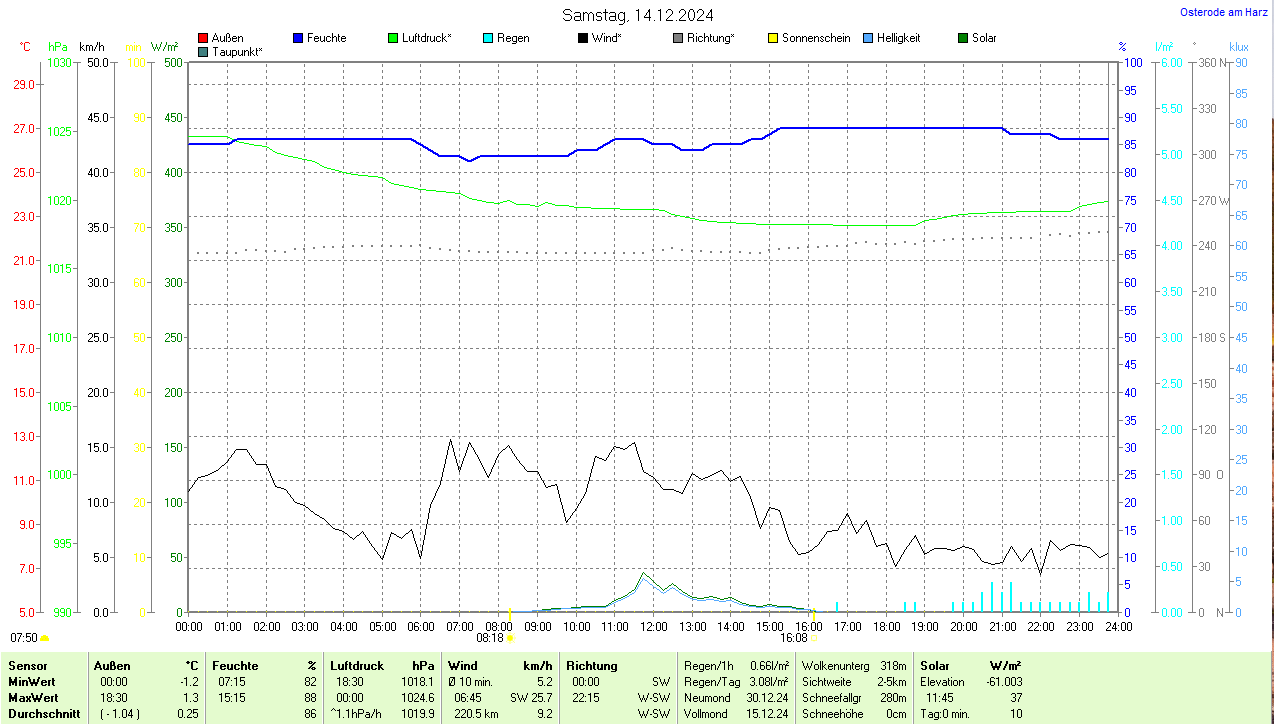Image resolution: width=1274 pixels, height=724 pixels.
Task: Toggle the Sonnenschein legend entry label
Action: 816,38
